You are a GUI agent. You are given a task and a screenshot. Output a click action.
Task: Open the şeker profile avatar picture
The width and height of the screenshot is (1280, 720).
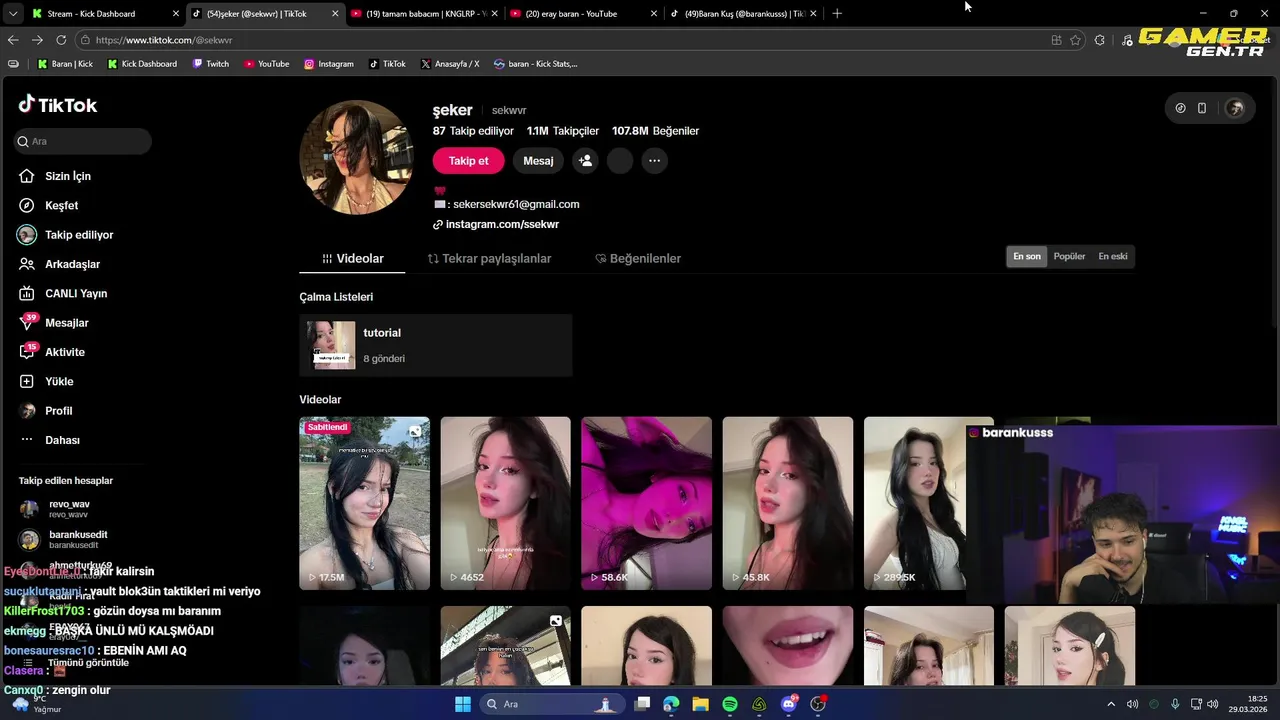click(357, 157)
